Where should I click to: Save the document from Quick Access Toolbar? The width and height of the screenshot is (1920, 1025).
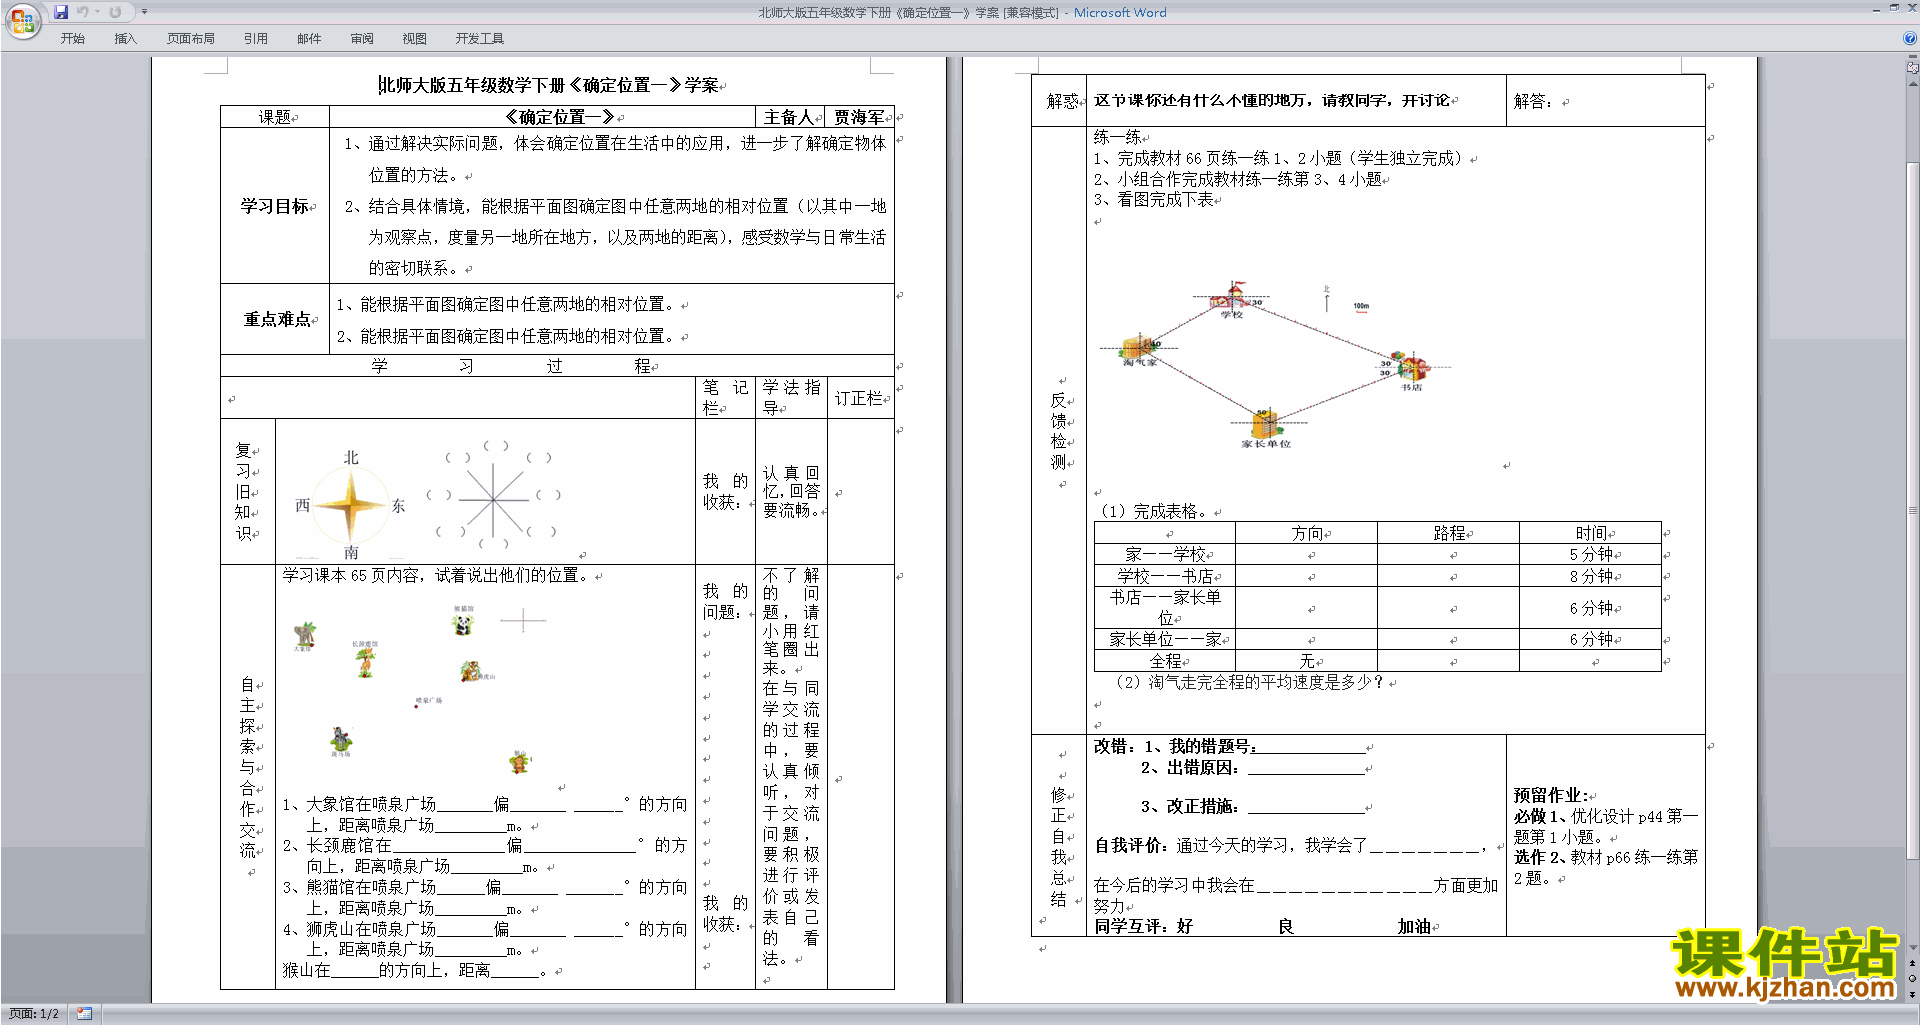pyautogui.click(x=61, y=12)
